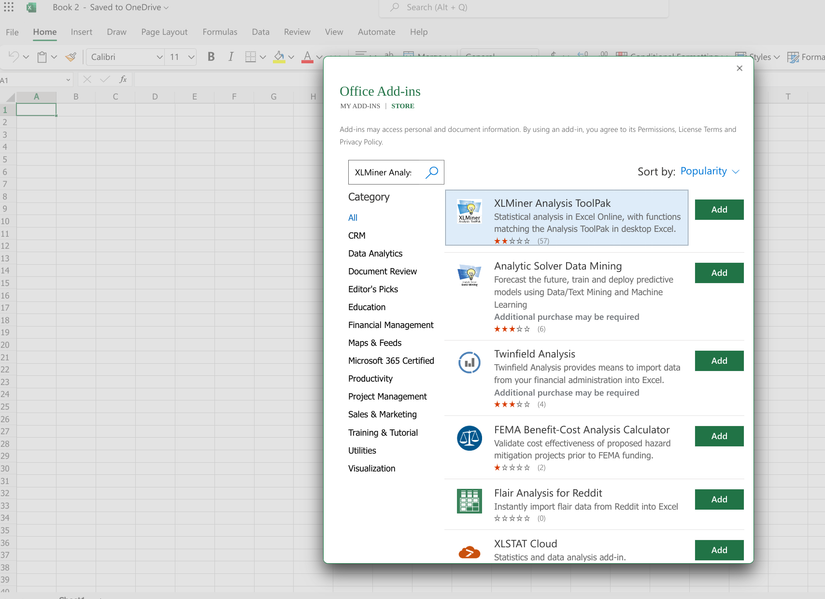Click the XLMiner Analysis ToolPak icon
This screenshot has width=825, height=599.
[469, 212]
